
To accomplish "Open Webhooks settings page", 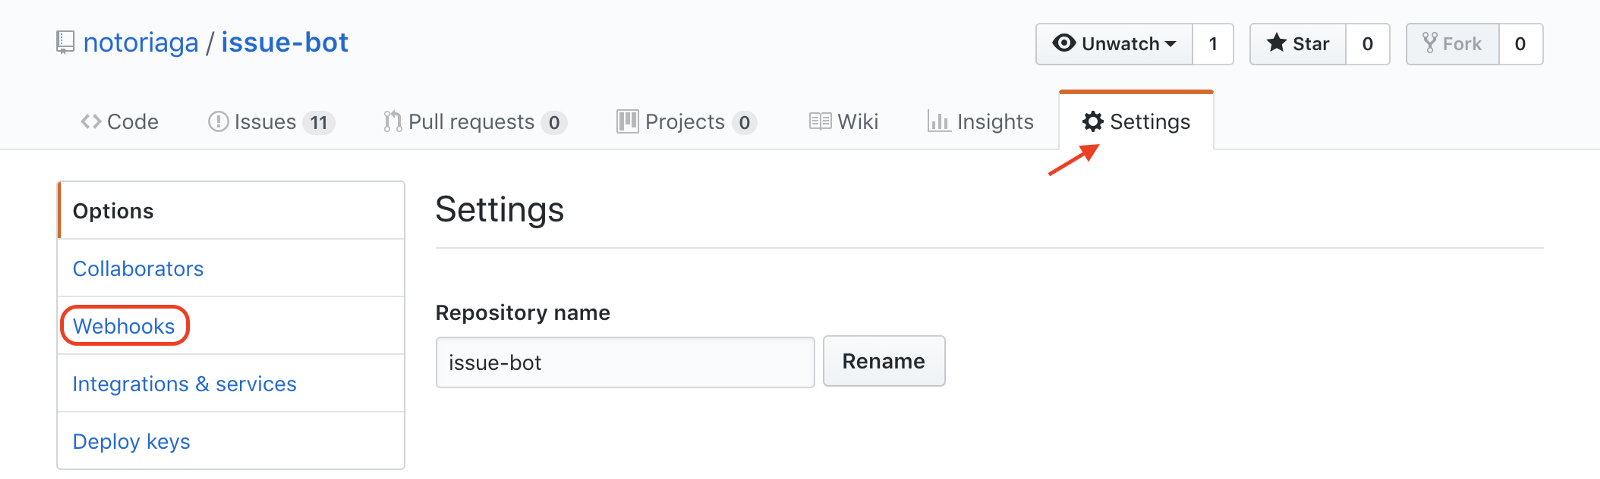I will click(124, 326).
